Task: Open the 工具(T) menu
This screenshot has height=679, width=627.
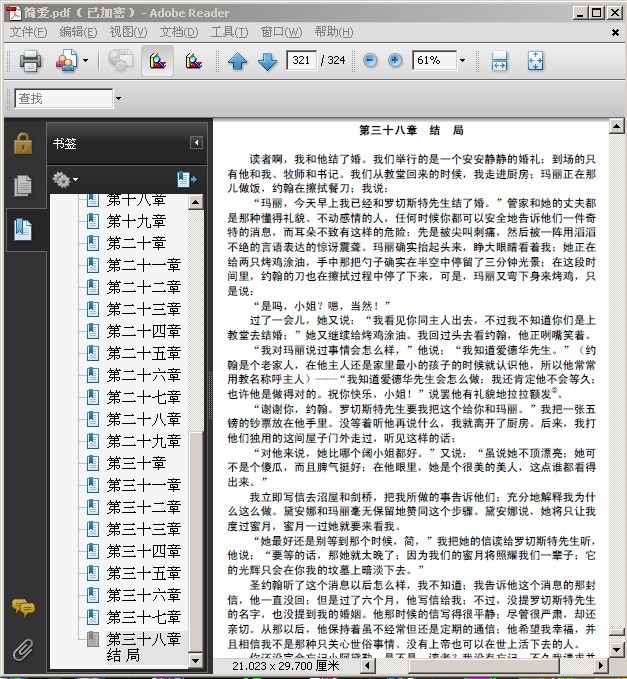Action: 229,32
